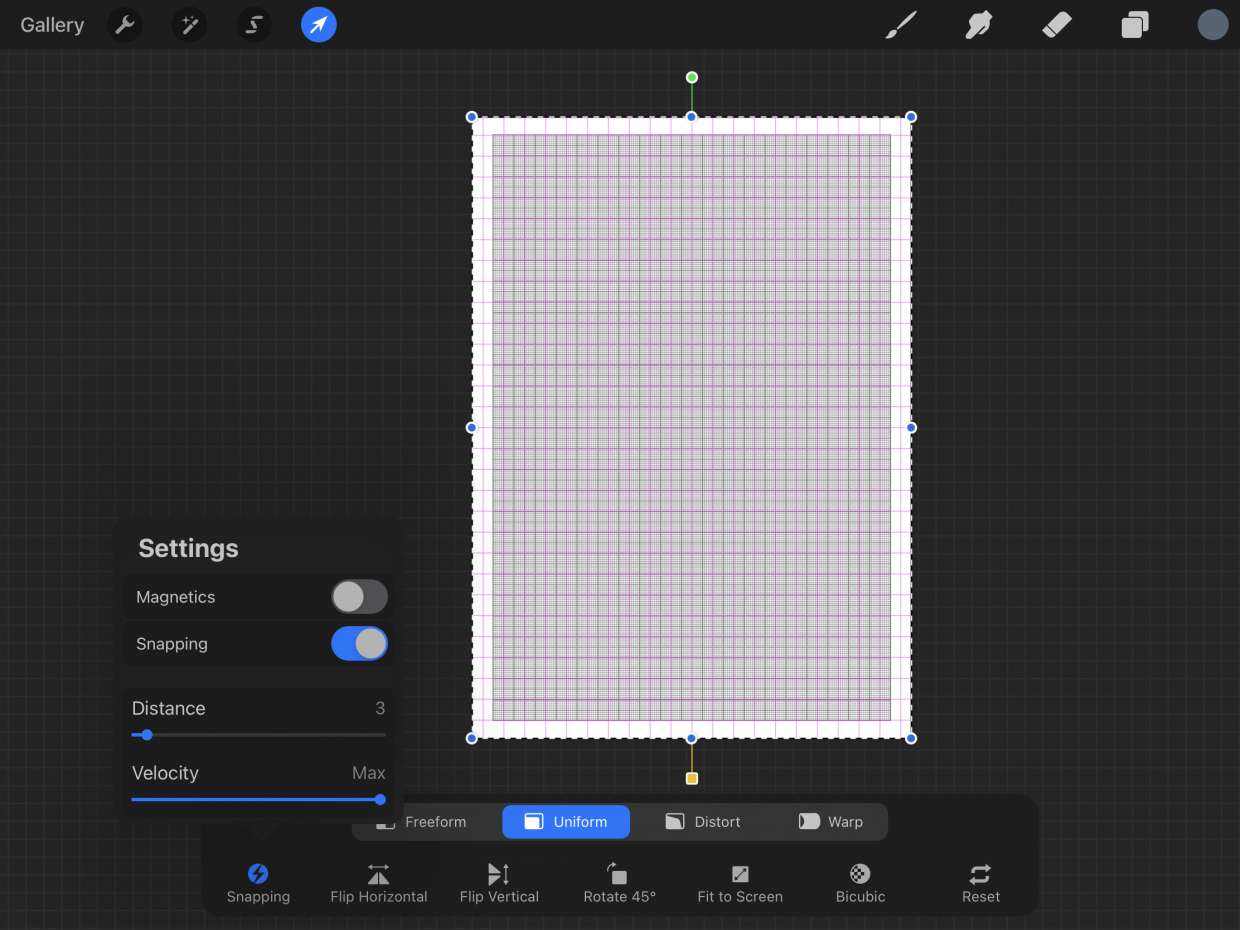
Task: Reset the transformation
Action: pyautogui.click(x=980, y=883)
